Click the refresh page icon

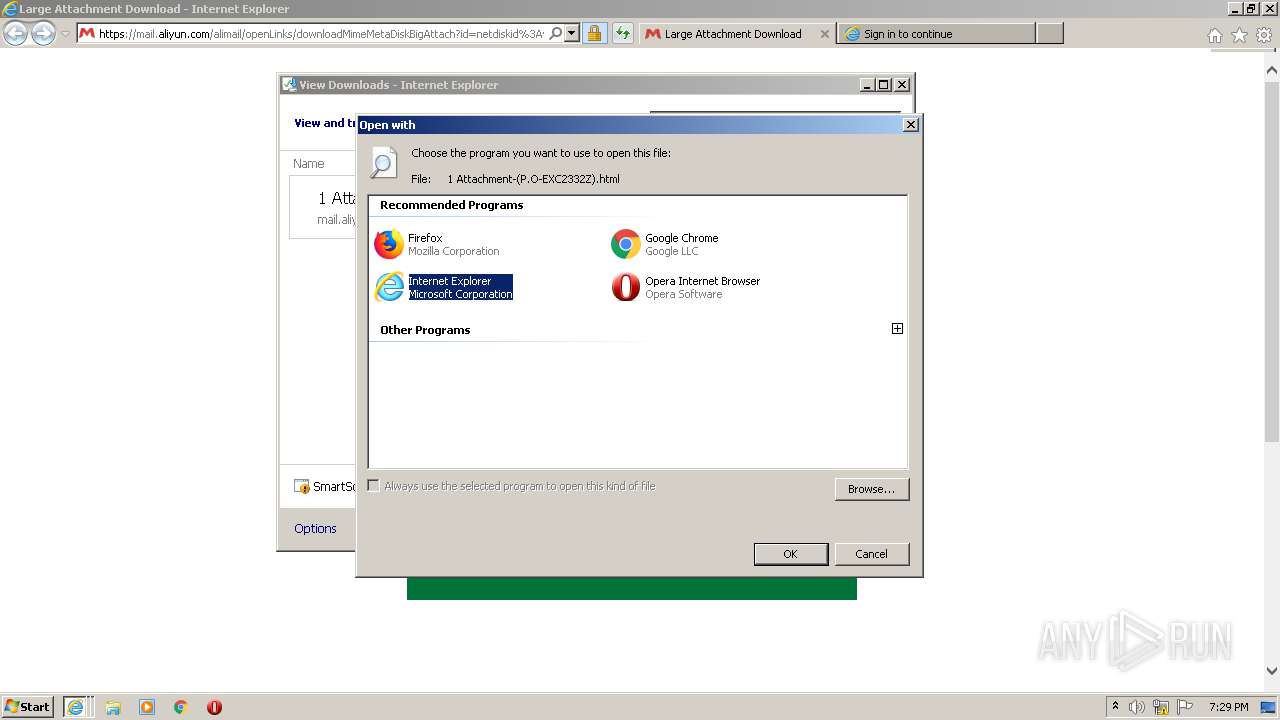623,34
